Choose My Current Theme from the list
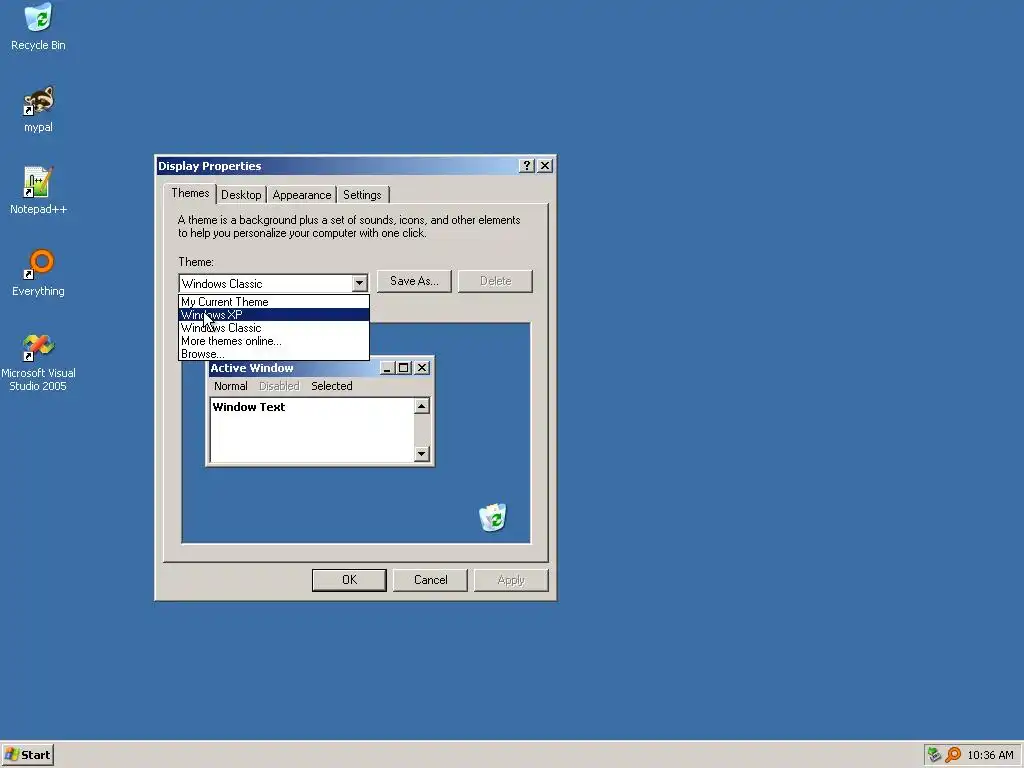The image size is (1024, 768). [274, 302]
